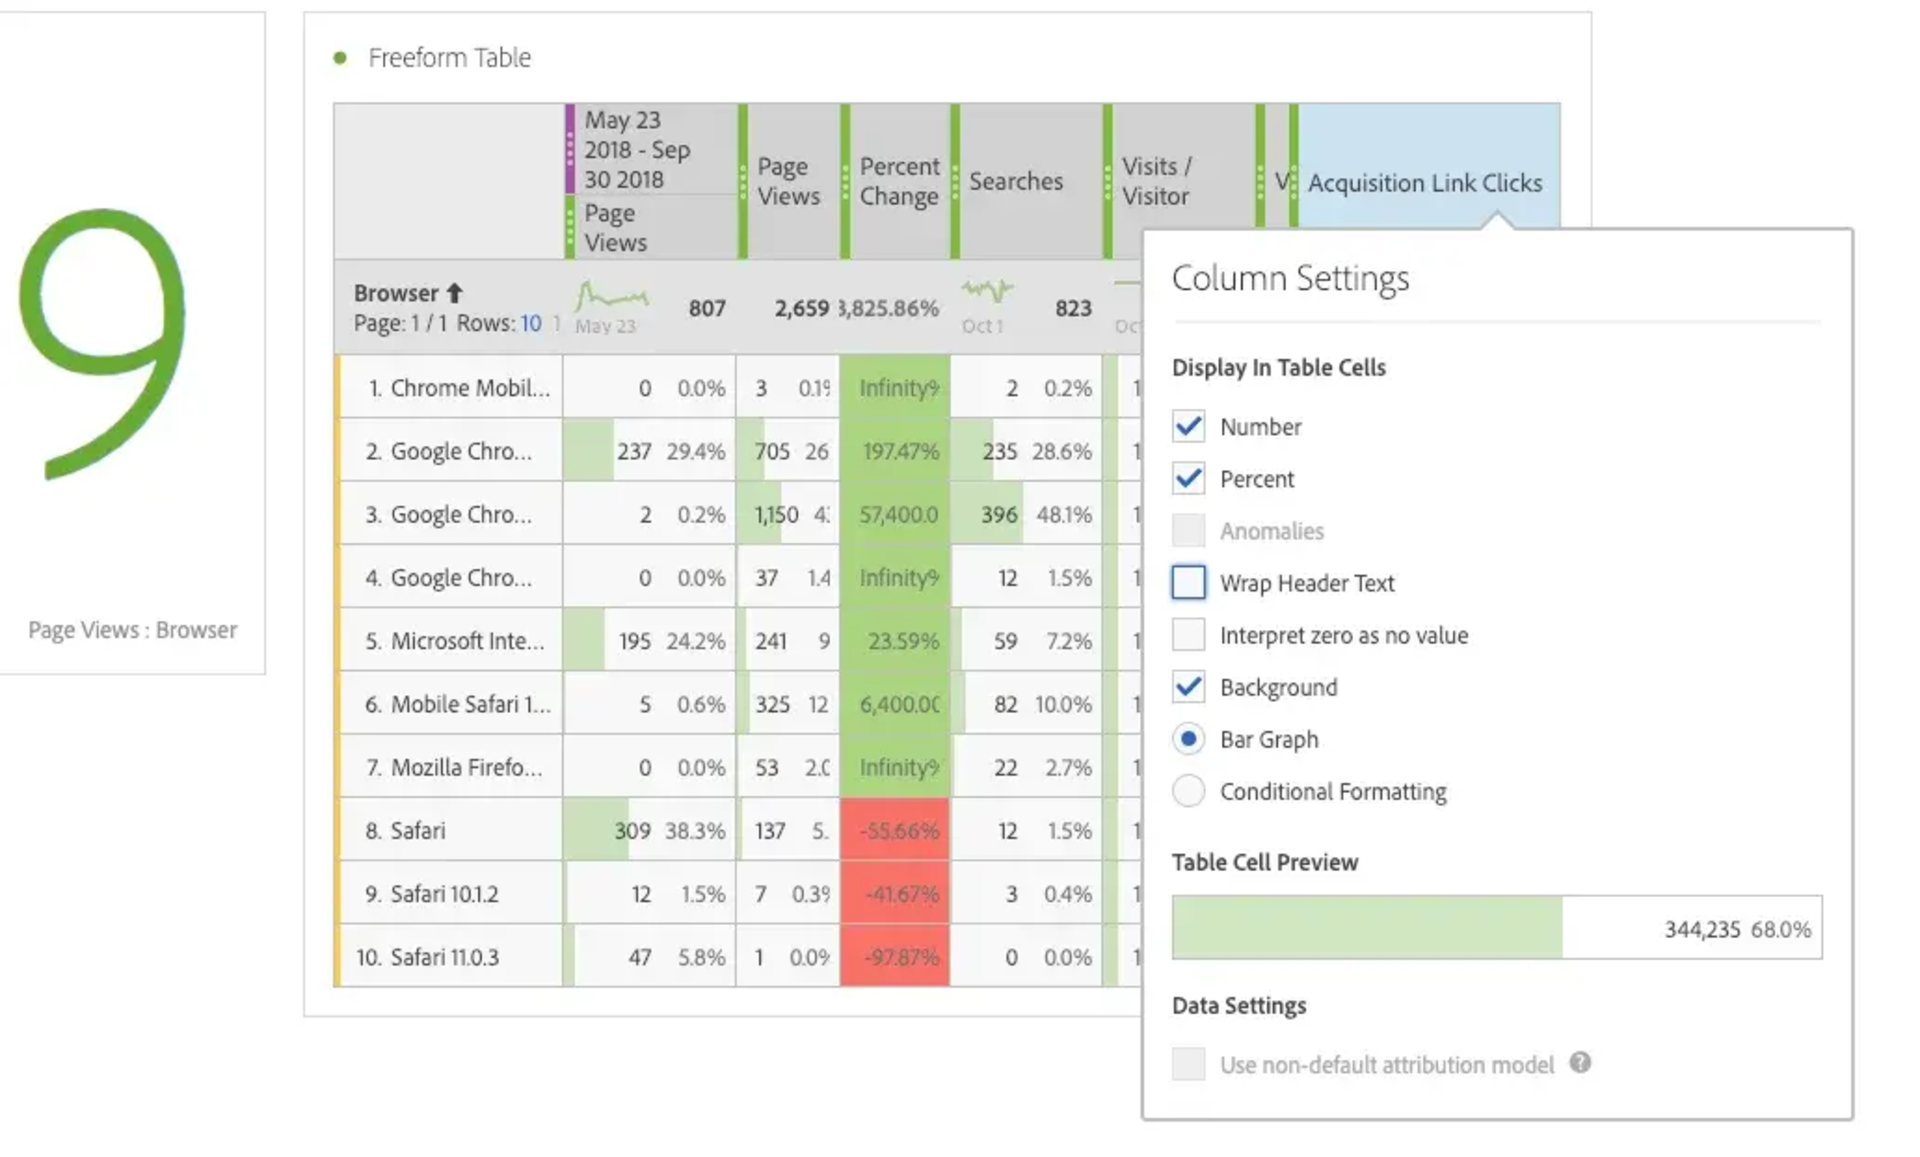This screenshot has width=1920, height=1157.
Task: Click the Safari row's red -55.66% cell
Action: (895, 830)
